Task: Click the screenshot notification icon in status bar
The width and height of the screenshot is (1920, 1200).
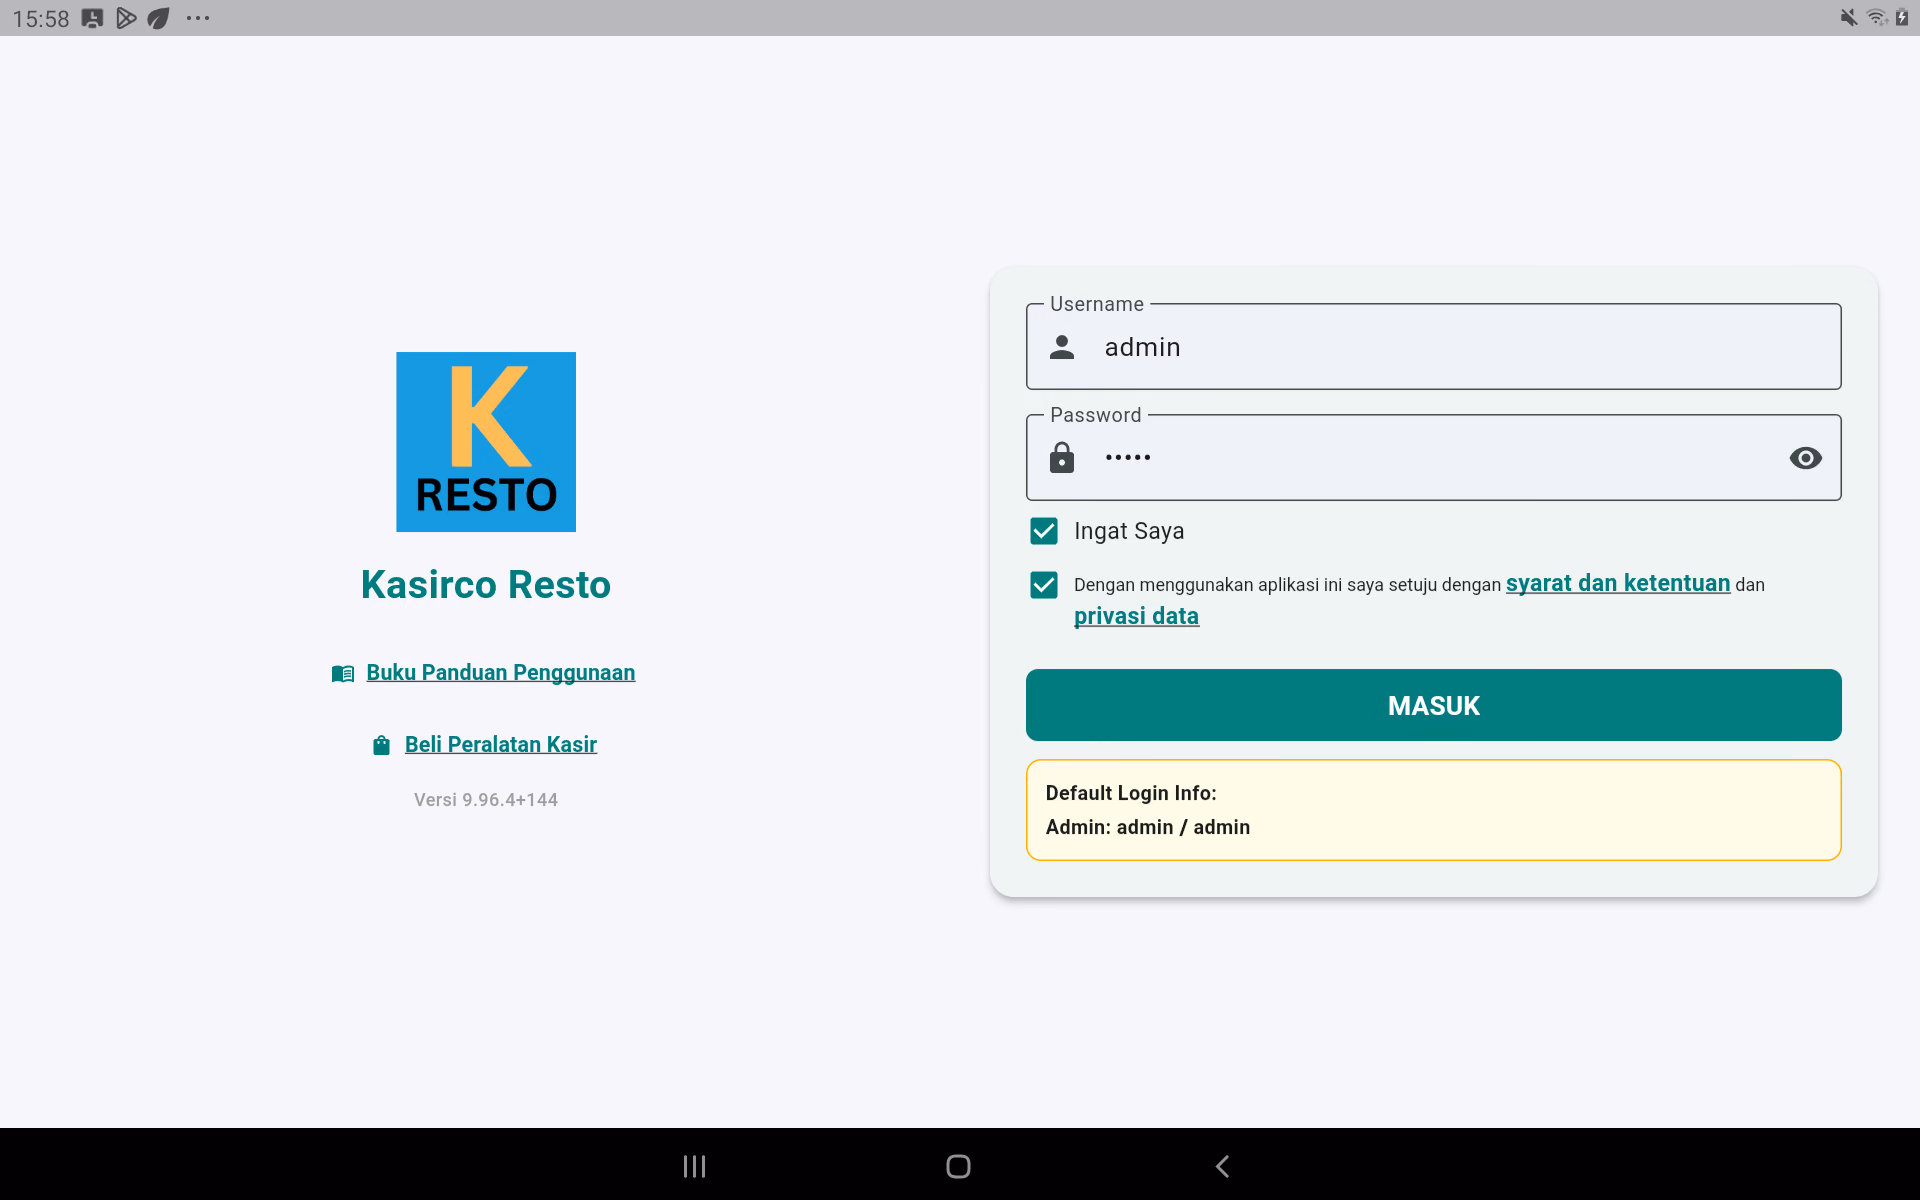Action: point(92,18)
